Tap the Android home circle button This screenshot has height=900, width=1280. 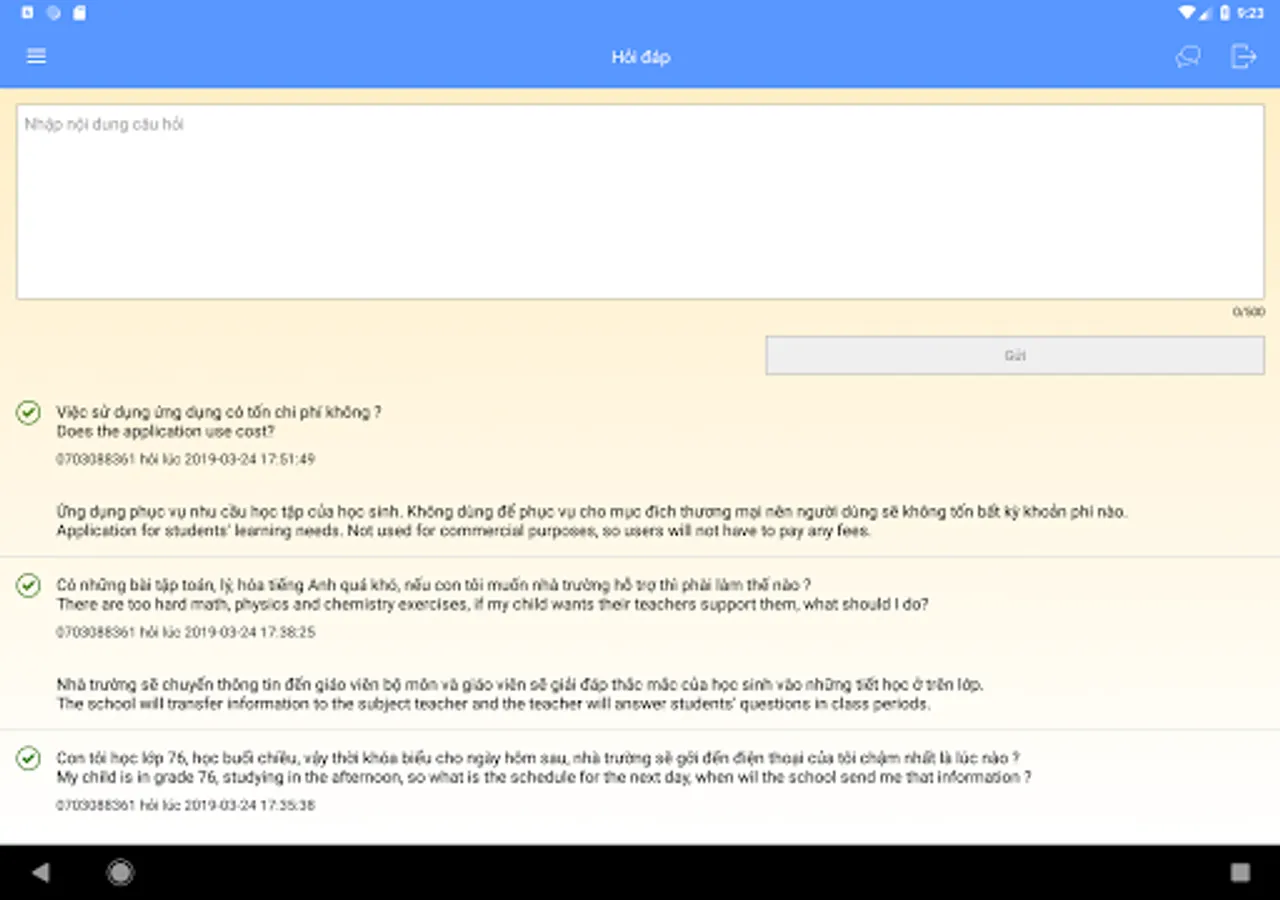click(120, 873)
